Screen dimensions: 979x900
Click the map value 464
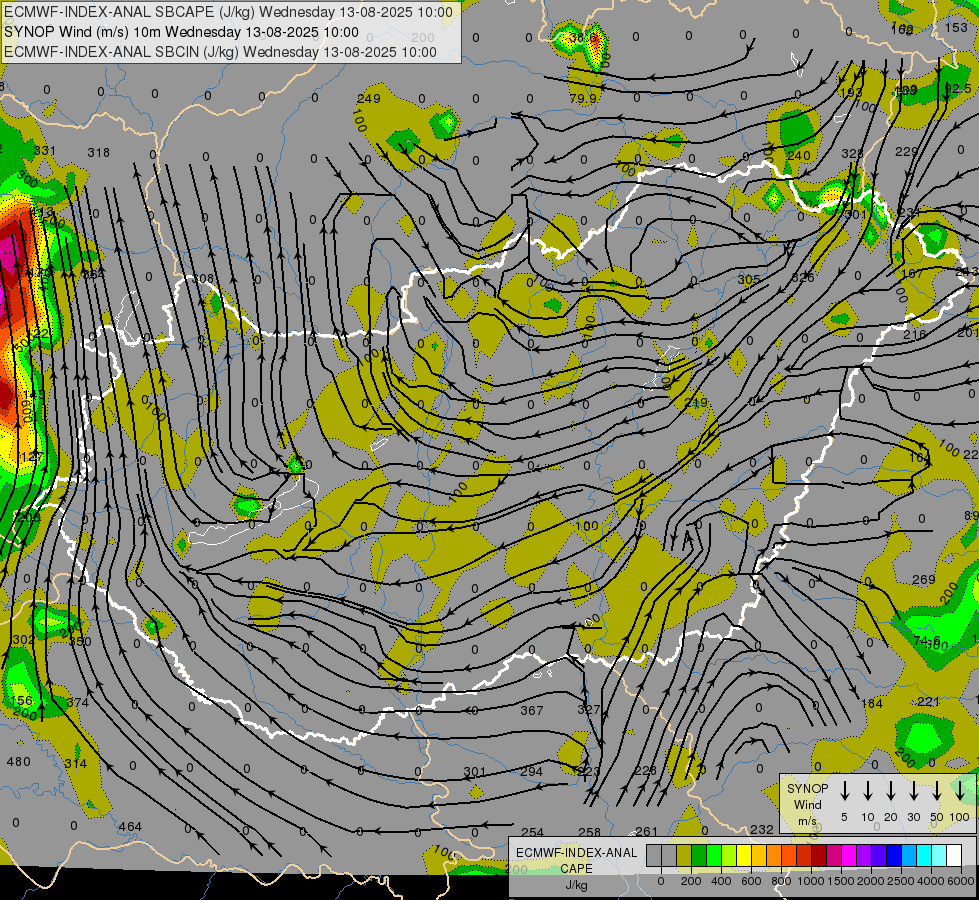click(130, 826)
